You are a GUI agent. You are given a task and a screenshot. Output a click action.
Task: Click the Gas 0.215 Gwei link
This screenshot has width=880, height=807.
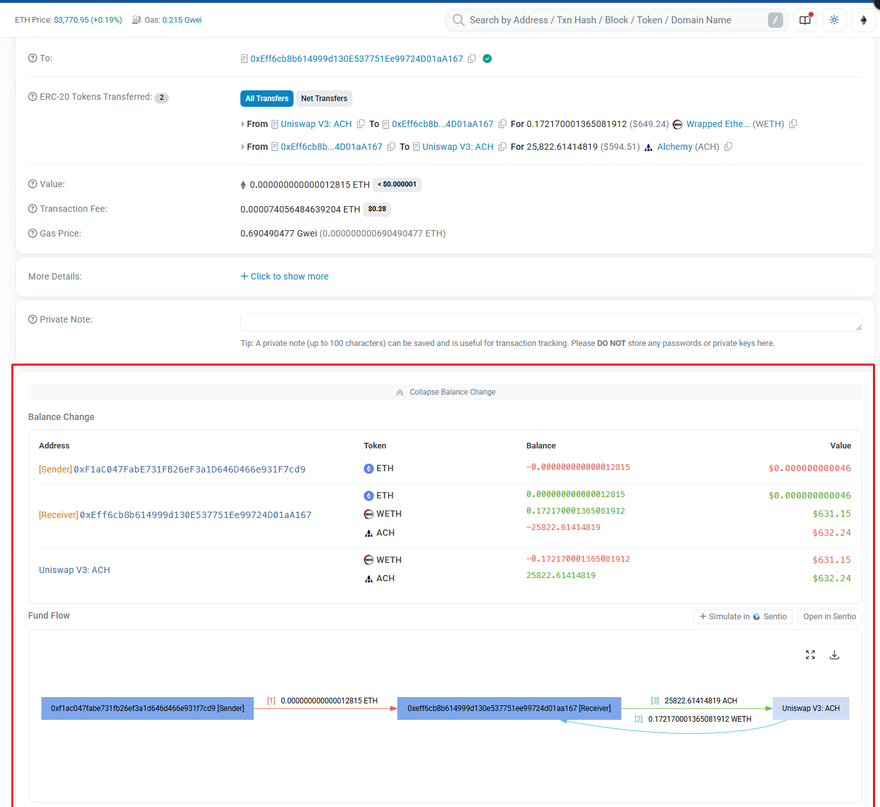tap(182, 20)
